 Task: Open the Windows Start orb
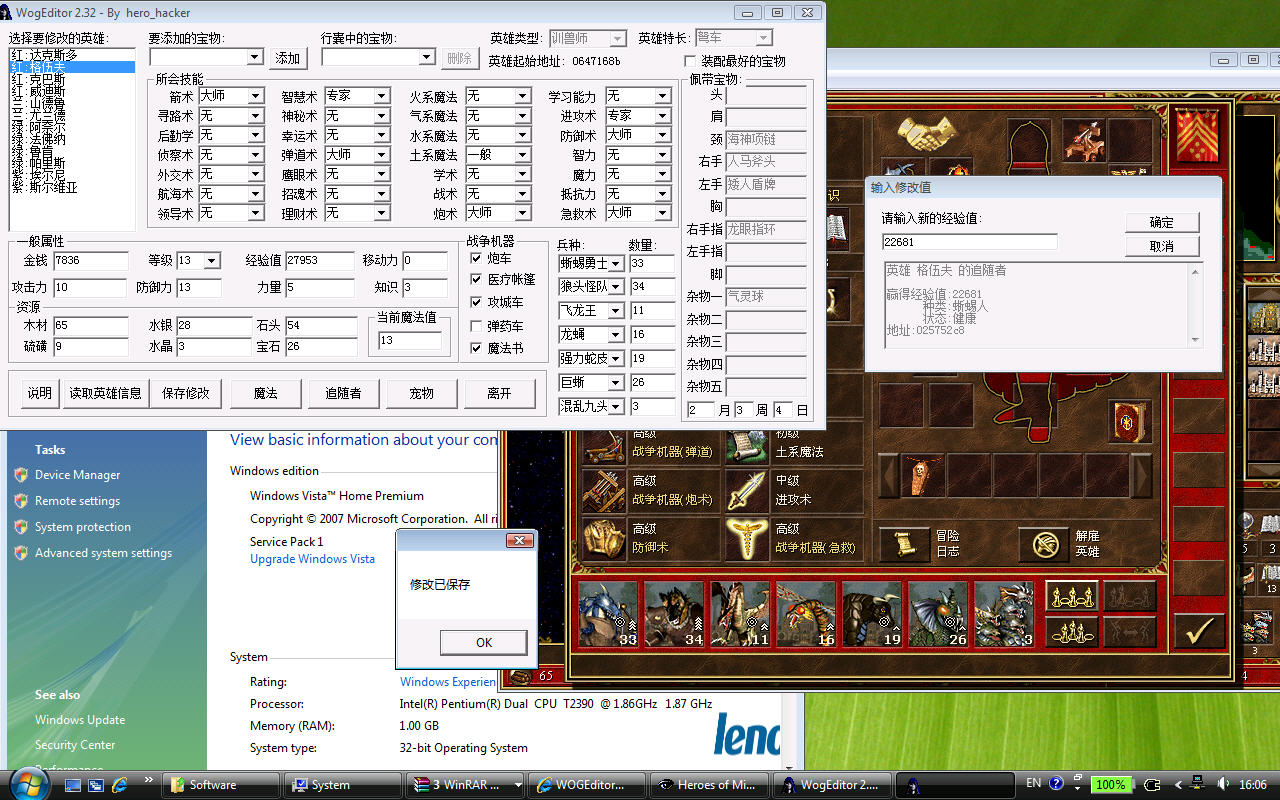pyautogui.click(x=29, y=783)
